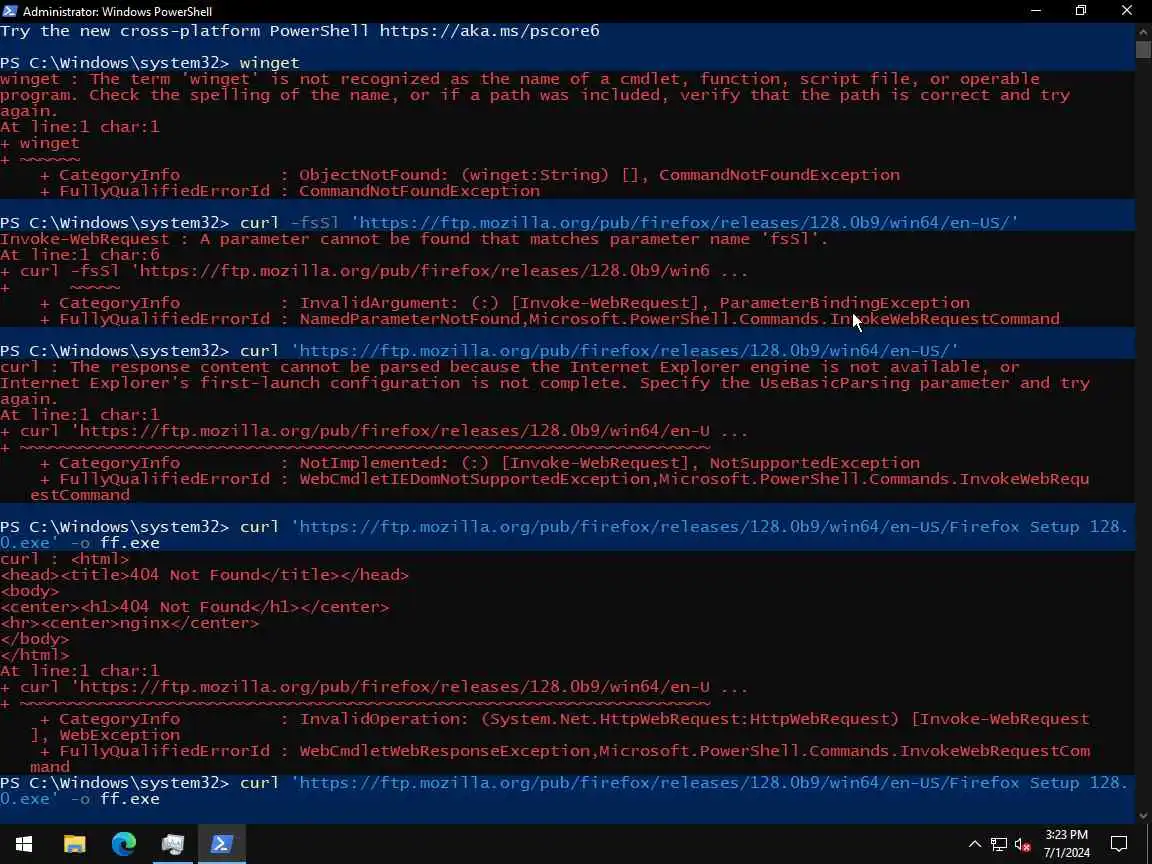1152x864 pixels.
Task: Click 'Administrator: Windows PowerShell' window title
Action: coord(118,12)
